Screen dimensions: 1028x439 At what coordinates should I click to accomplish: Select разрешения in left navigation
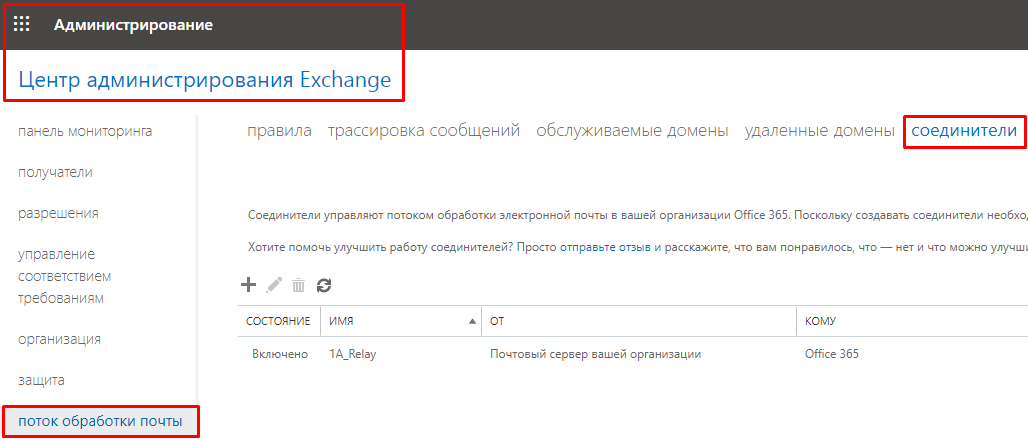pos(58,213)
